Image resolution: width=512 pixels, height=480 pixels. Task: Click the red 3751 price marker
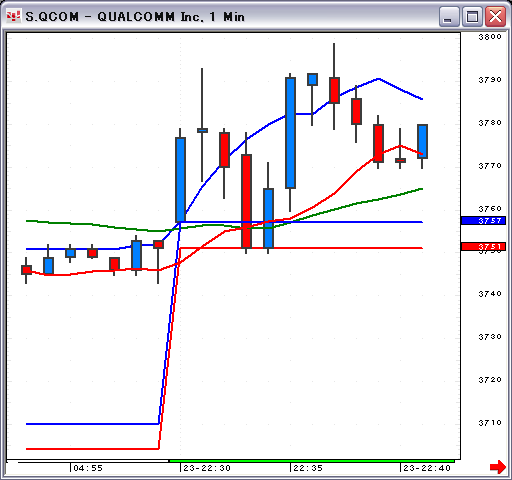tap(483, 246)
